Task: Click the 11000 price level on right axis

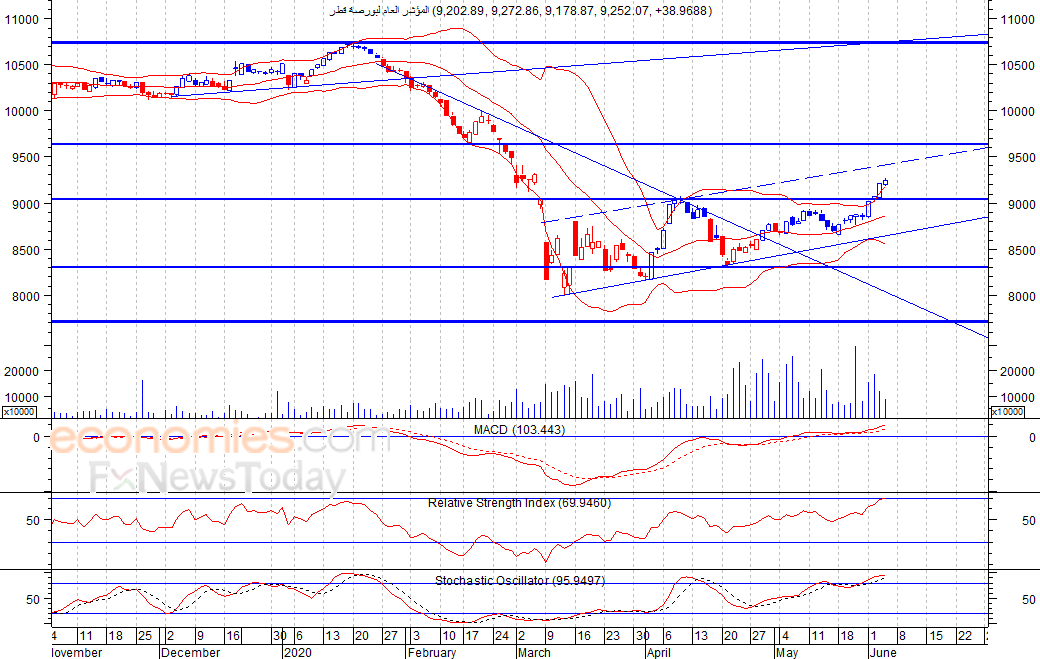Action: (1017, 20)
